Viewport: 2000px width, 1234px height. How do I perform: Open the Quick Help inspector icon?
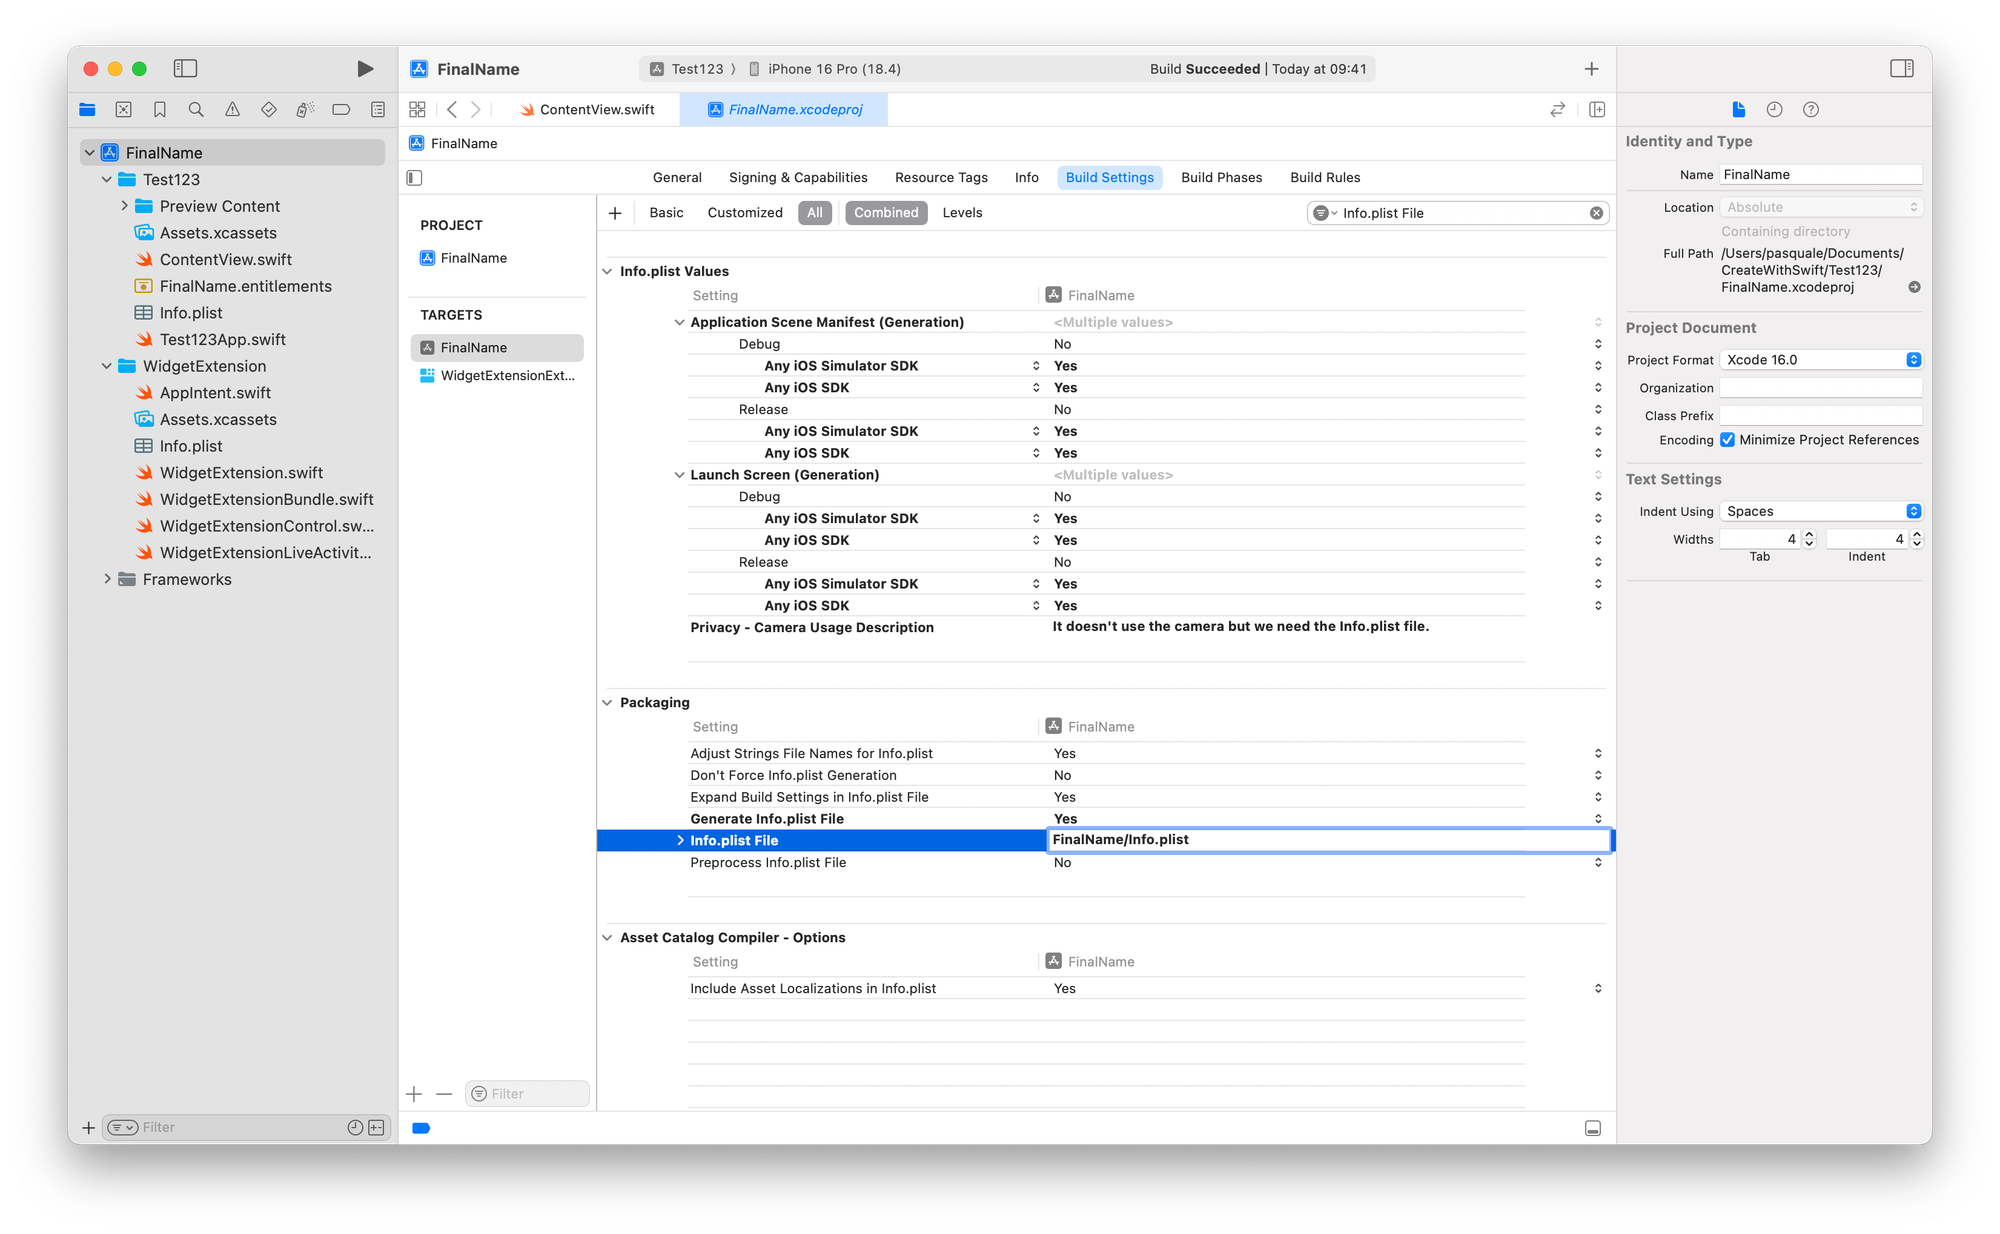coord(1810,110)
